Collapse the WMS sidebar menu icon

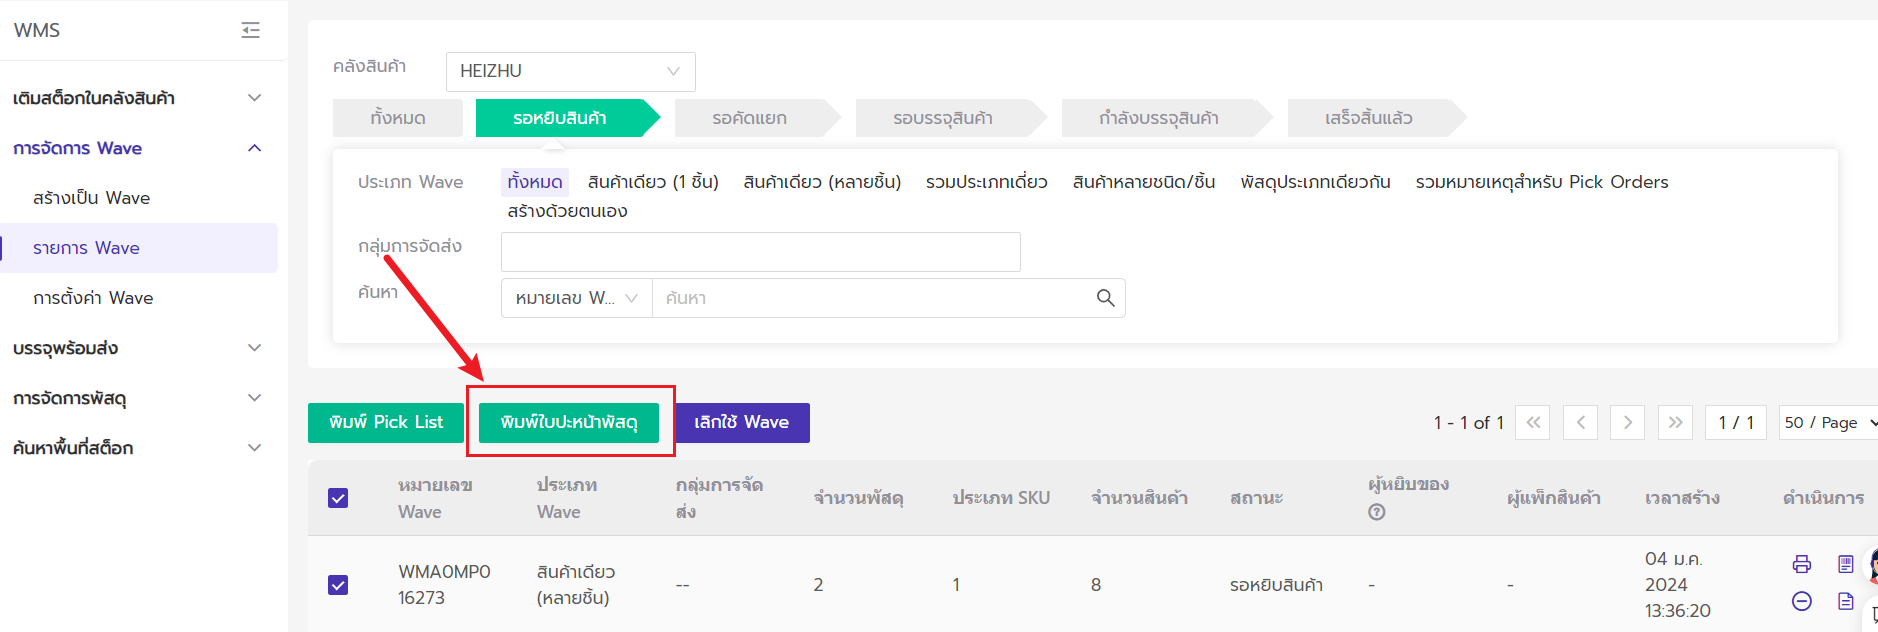251,30
